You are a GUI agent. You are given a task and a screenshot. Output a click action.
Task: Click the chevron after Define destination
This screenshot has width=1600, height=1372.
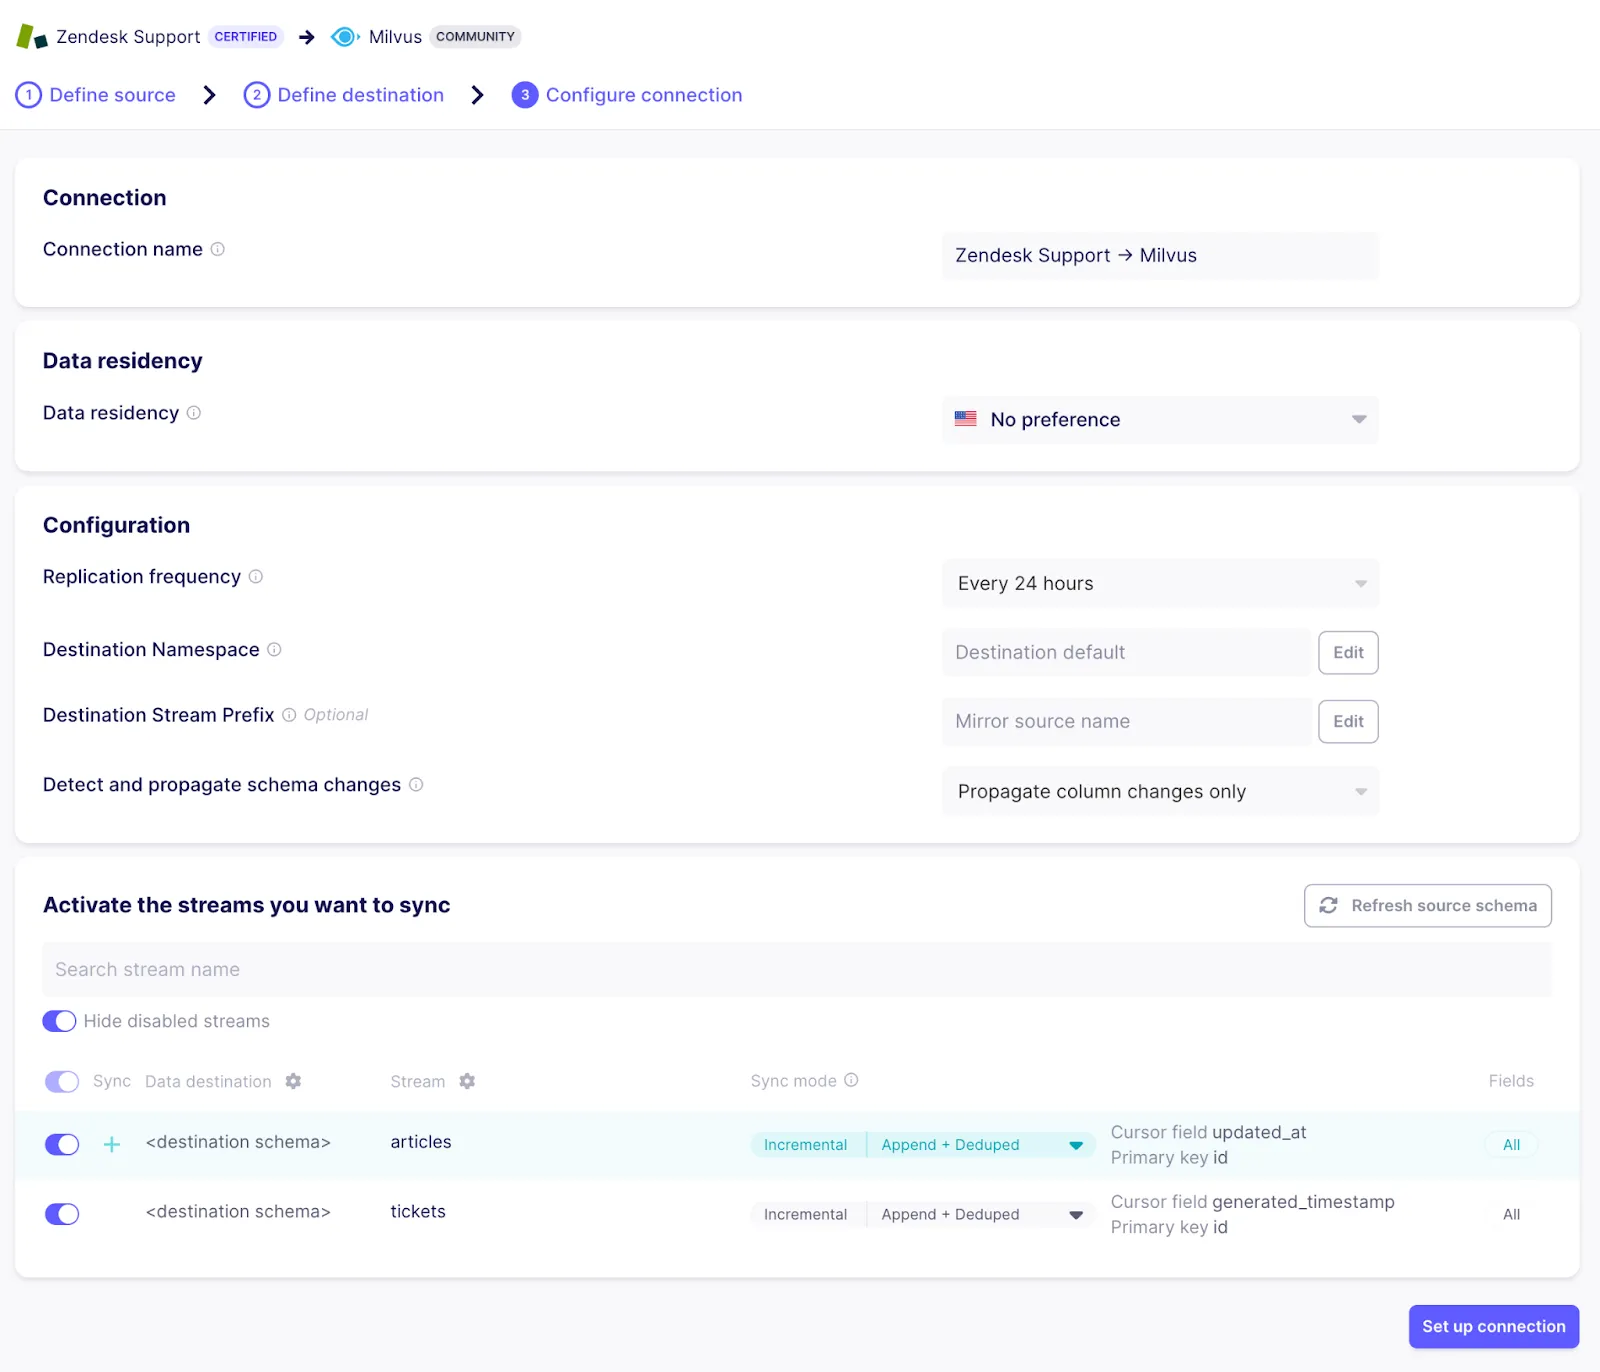pos(477,95)
